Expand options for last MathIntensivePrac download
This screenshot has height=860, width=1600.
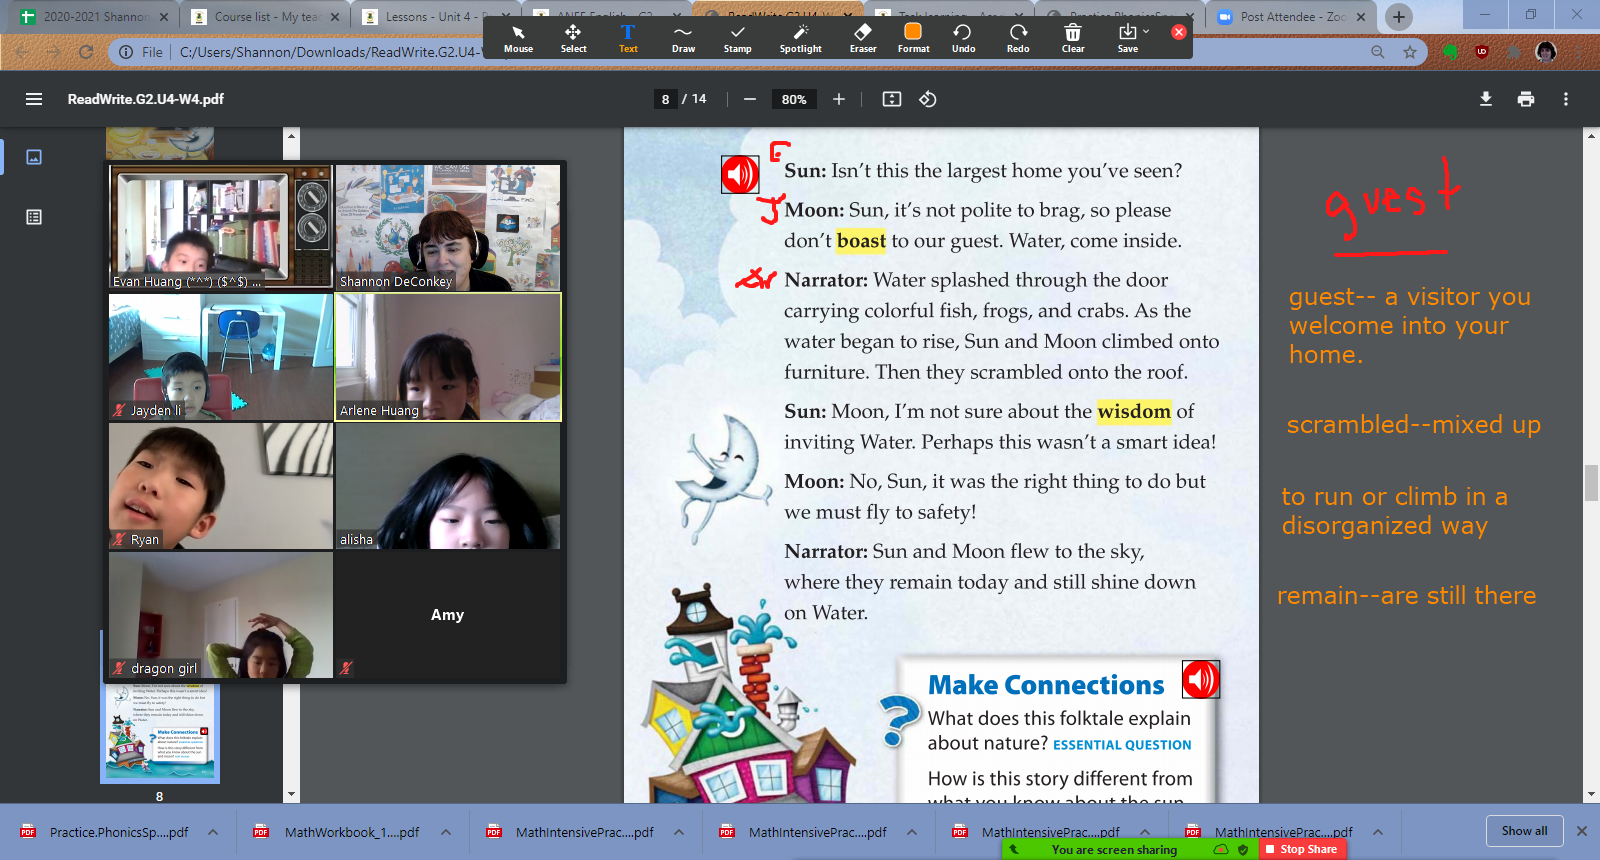[1378, 832]
